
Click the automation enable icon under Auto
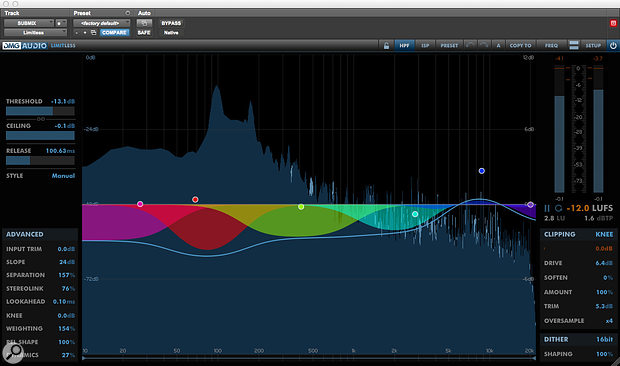point(144,23)
